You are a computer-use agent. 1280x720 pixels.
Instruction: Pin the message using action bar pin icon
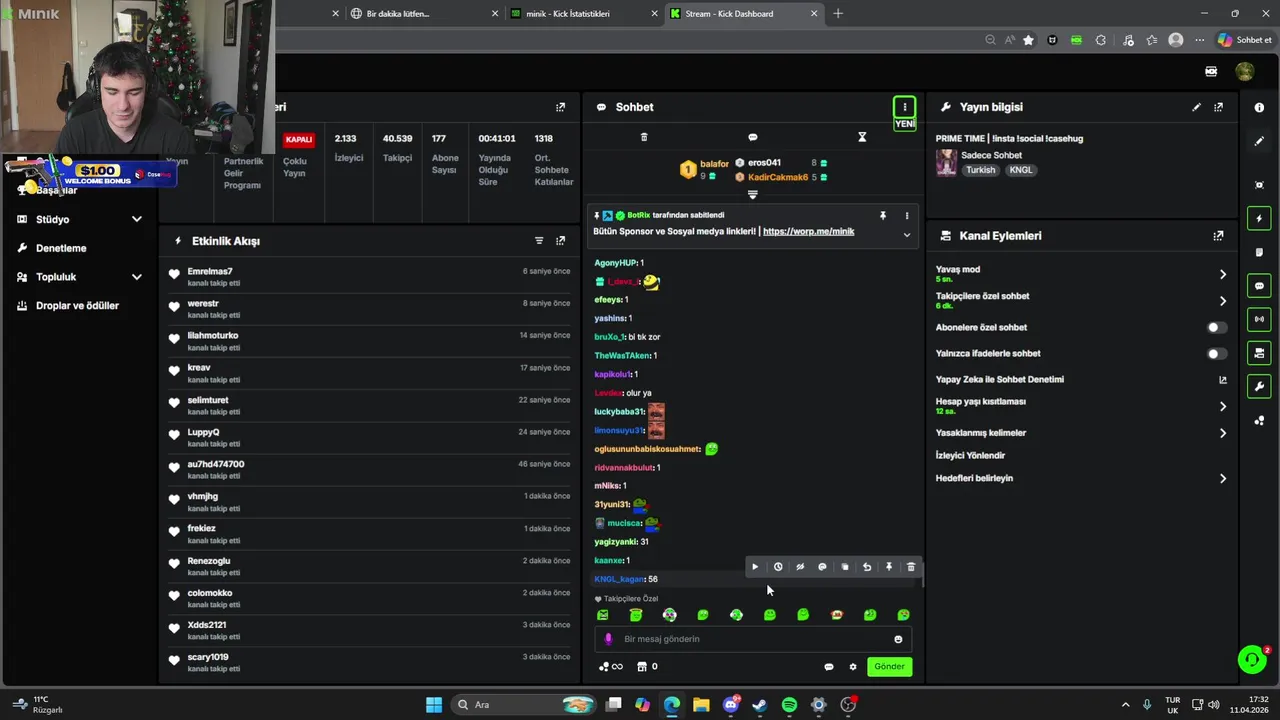click(889, 567)
